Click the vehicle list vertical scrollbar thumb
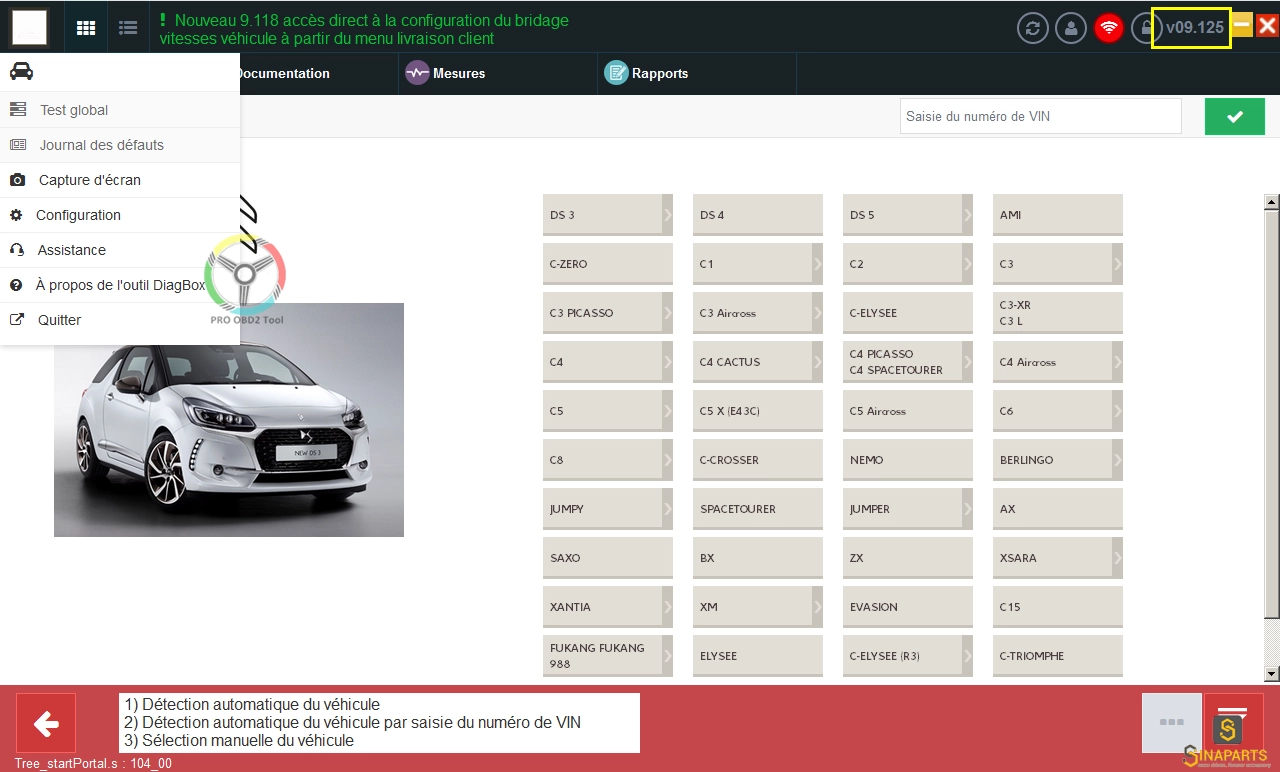 [1272, 413]
